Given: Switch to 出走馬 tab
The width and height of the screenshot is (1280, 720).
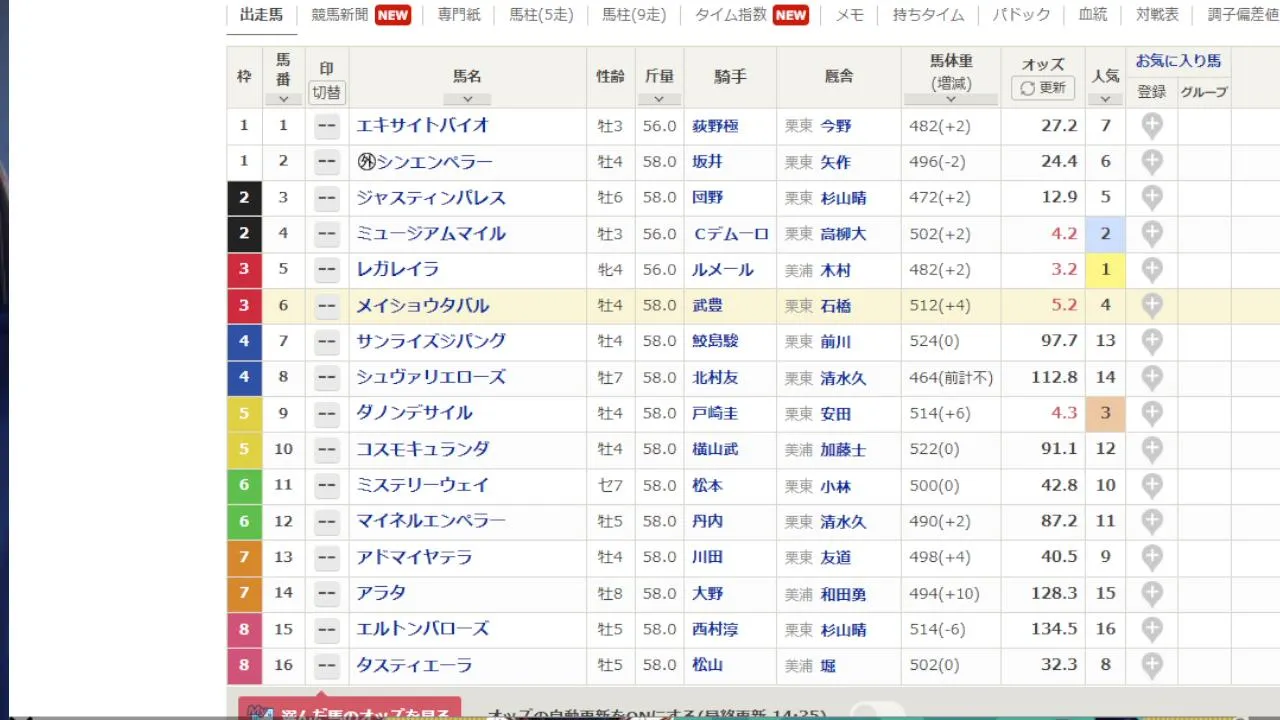Looking at the screenshot, I should pos(261,15).
